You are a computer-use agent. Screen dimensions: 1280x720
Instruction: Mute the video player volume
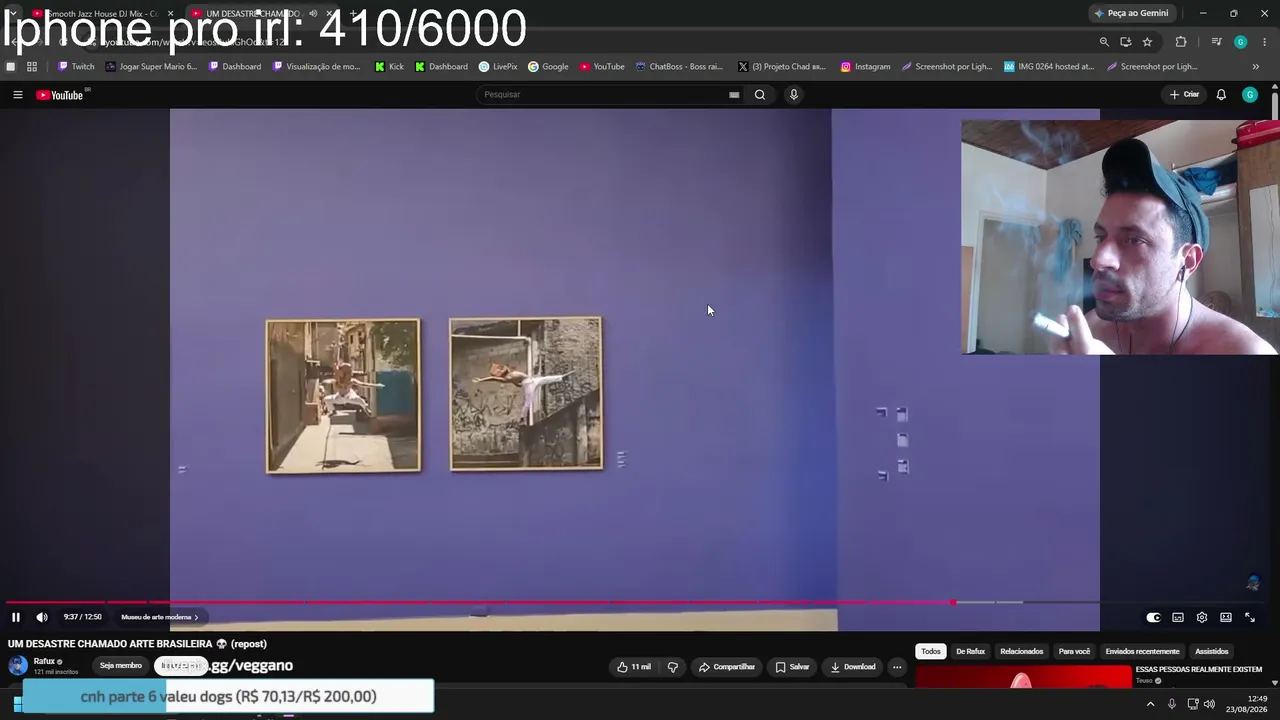(42, 617)
